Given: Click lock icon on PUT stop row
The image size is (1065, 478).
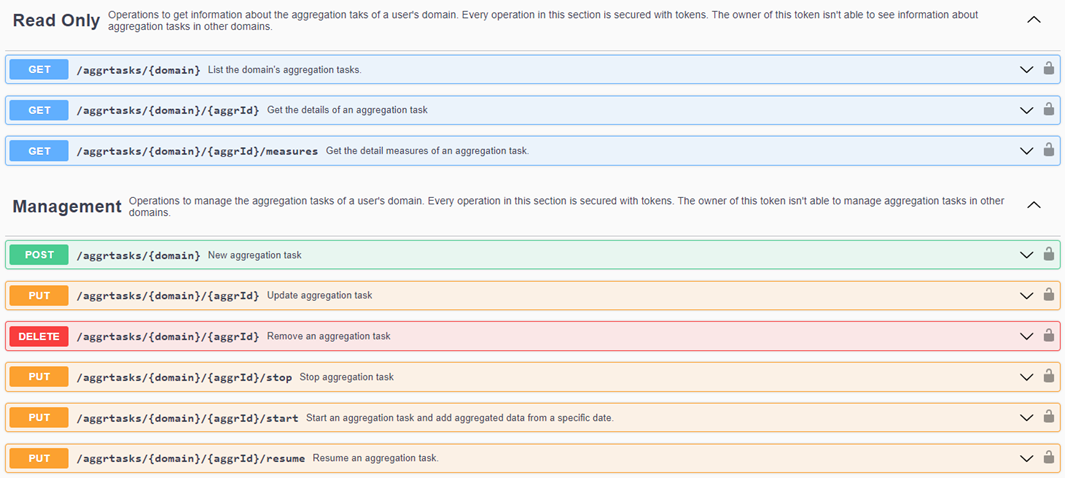Looking at the screenshot, I should tap(1049, 377).
